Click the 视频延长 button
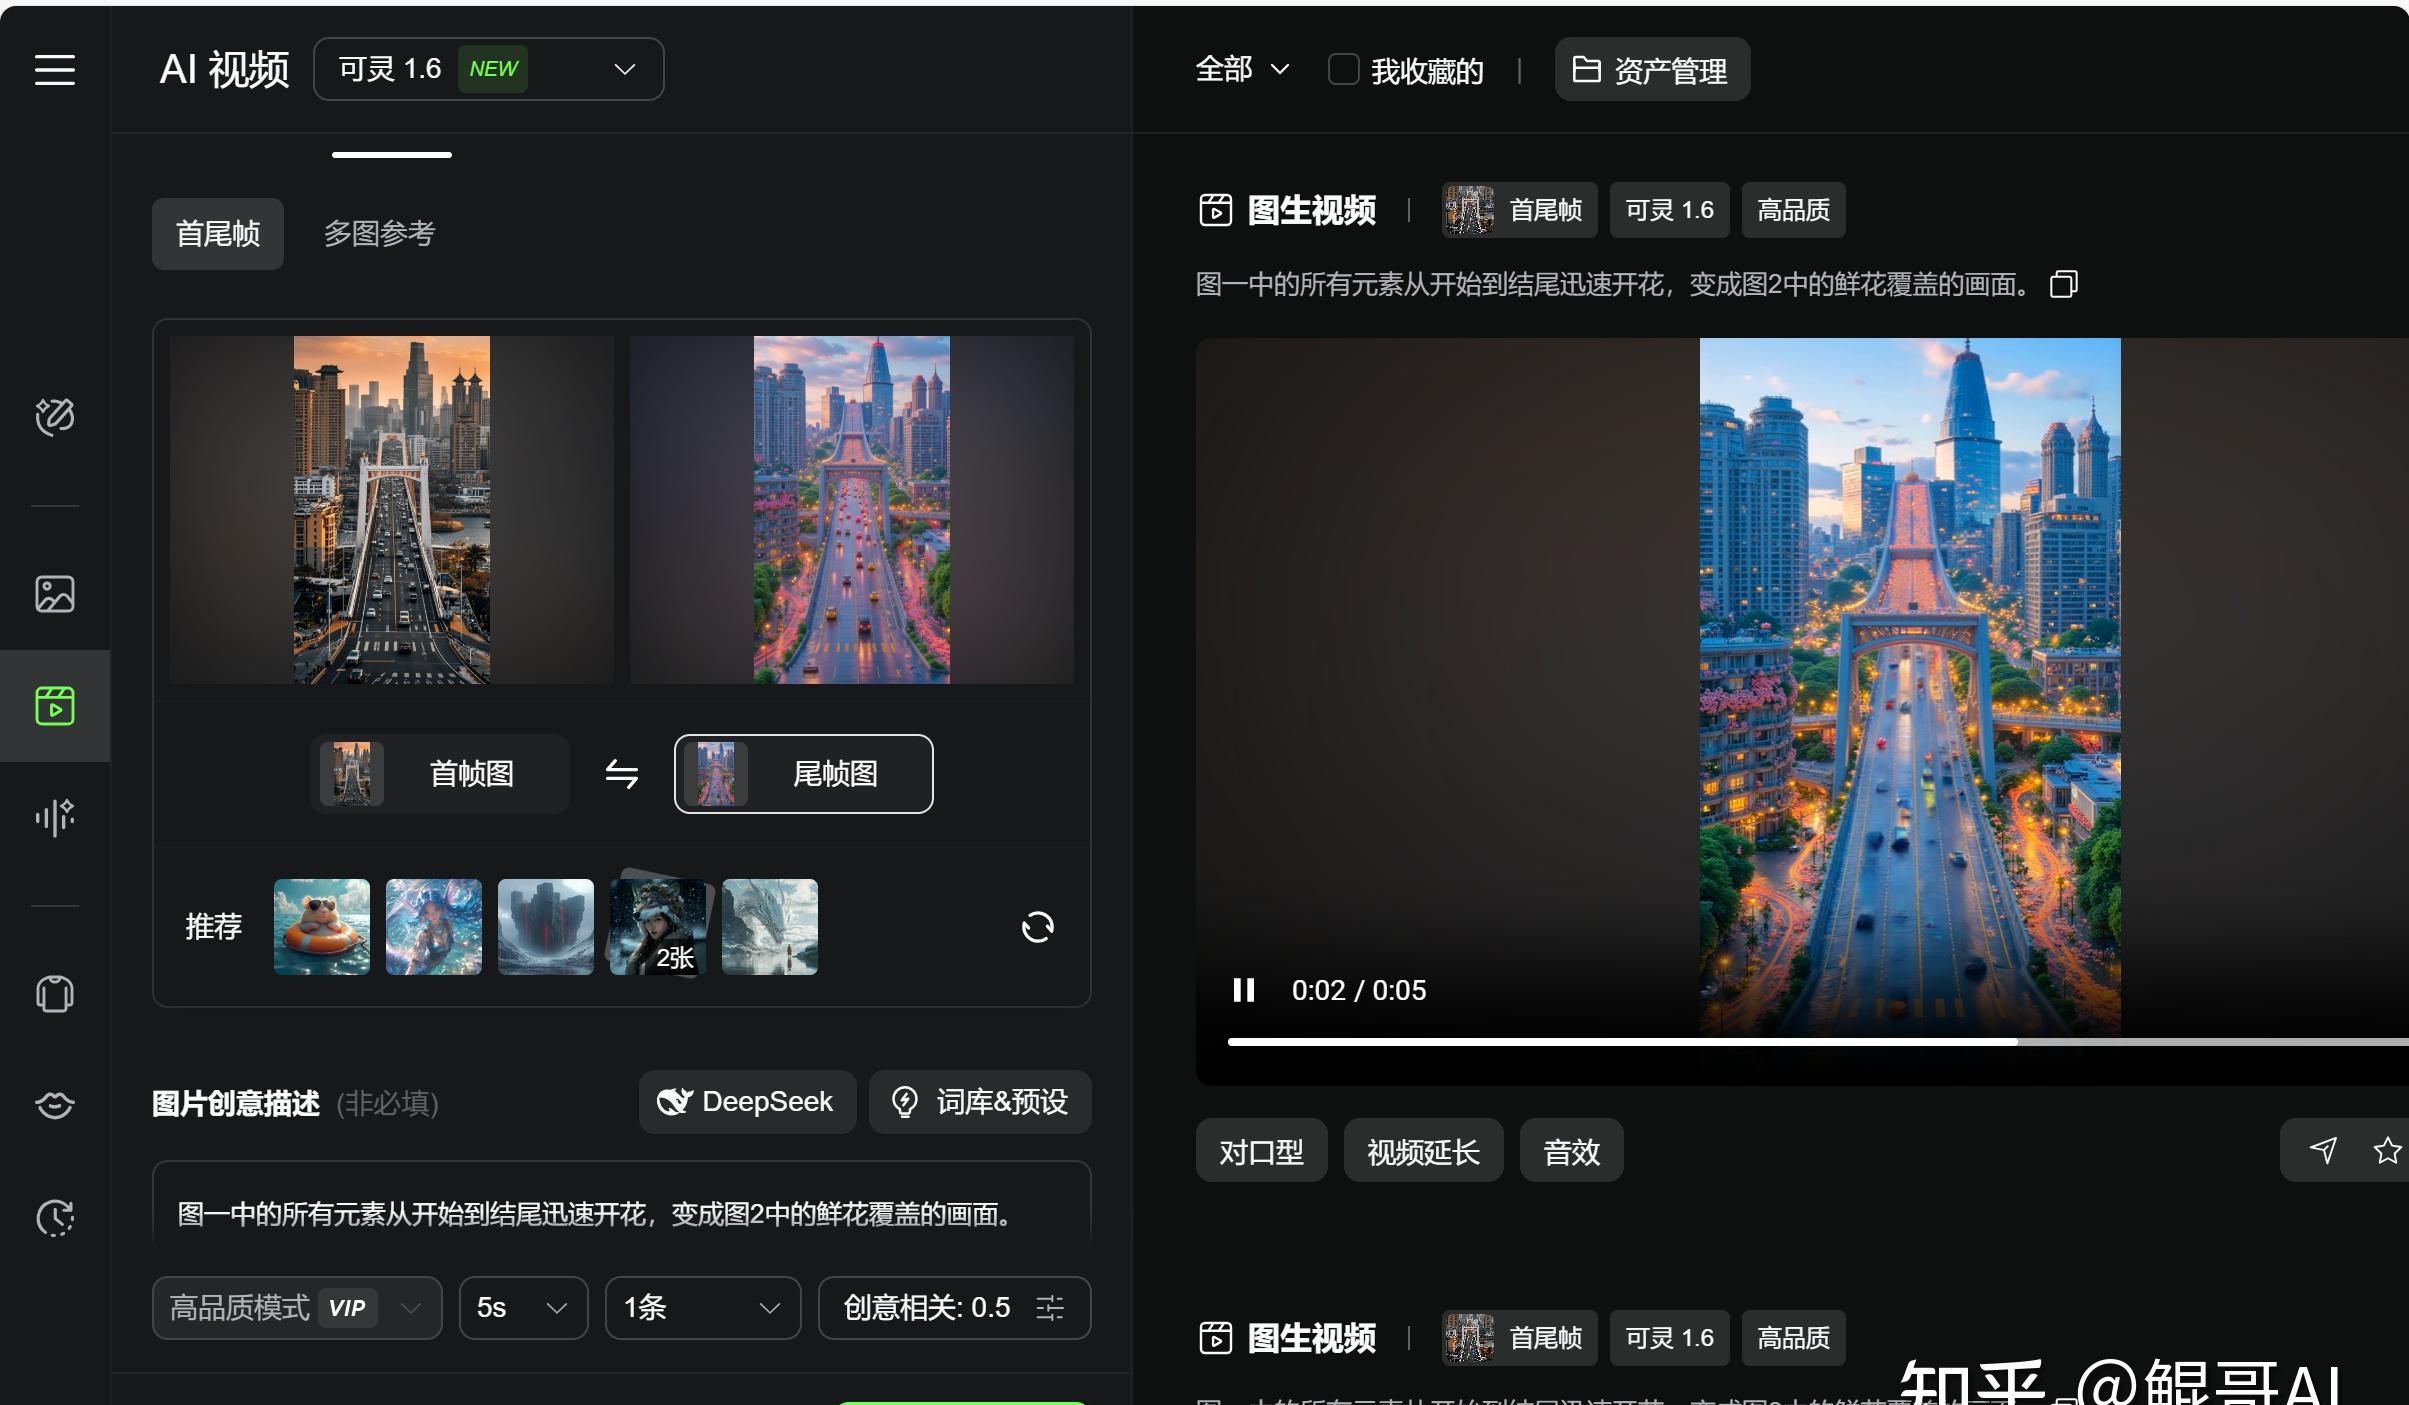Viewport: 2409px width, 1405px height. click(x=1422, y=1151)
